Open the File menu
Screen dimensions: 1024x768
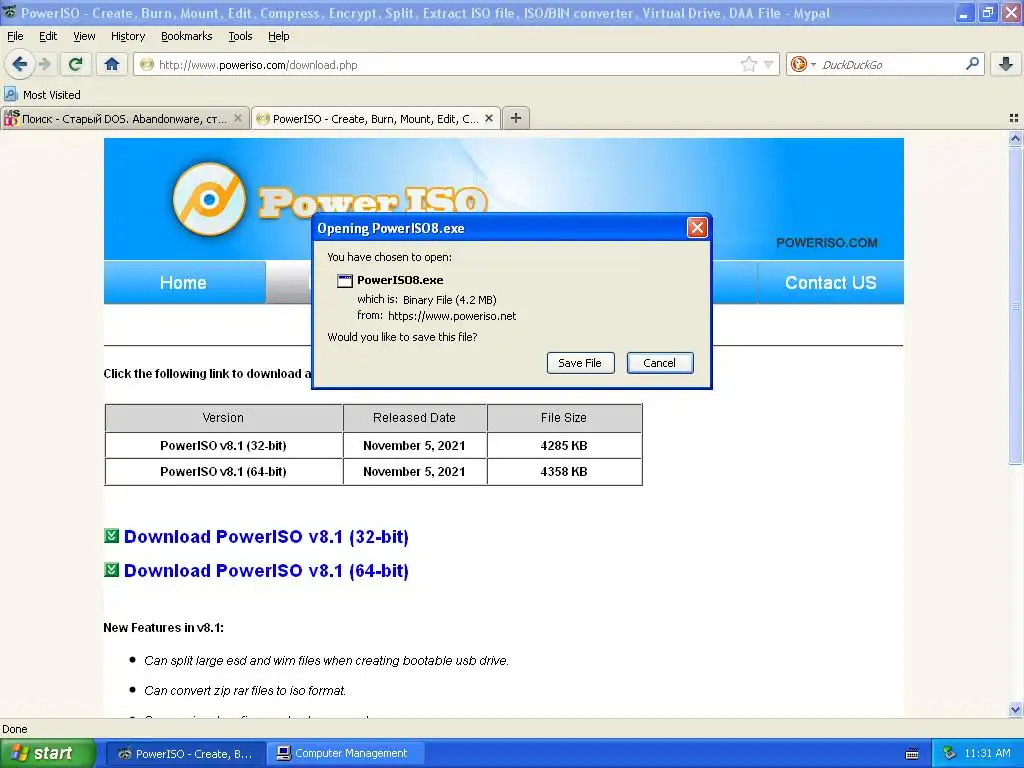(x=15, y=36)
